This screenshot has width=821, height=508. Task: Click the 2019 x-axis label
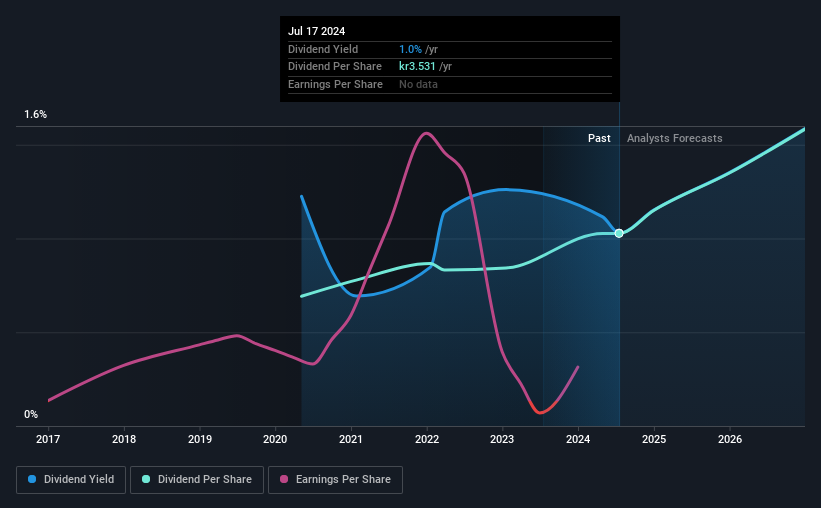coord(199,439)
